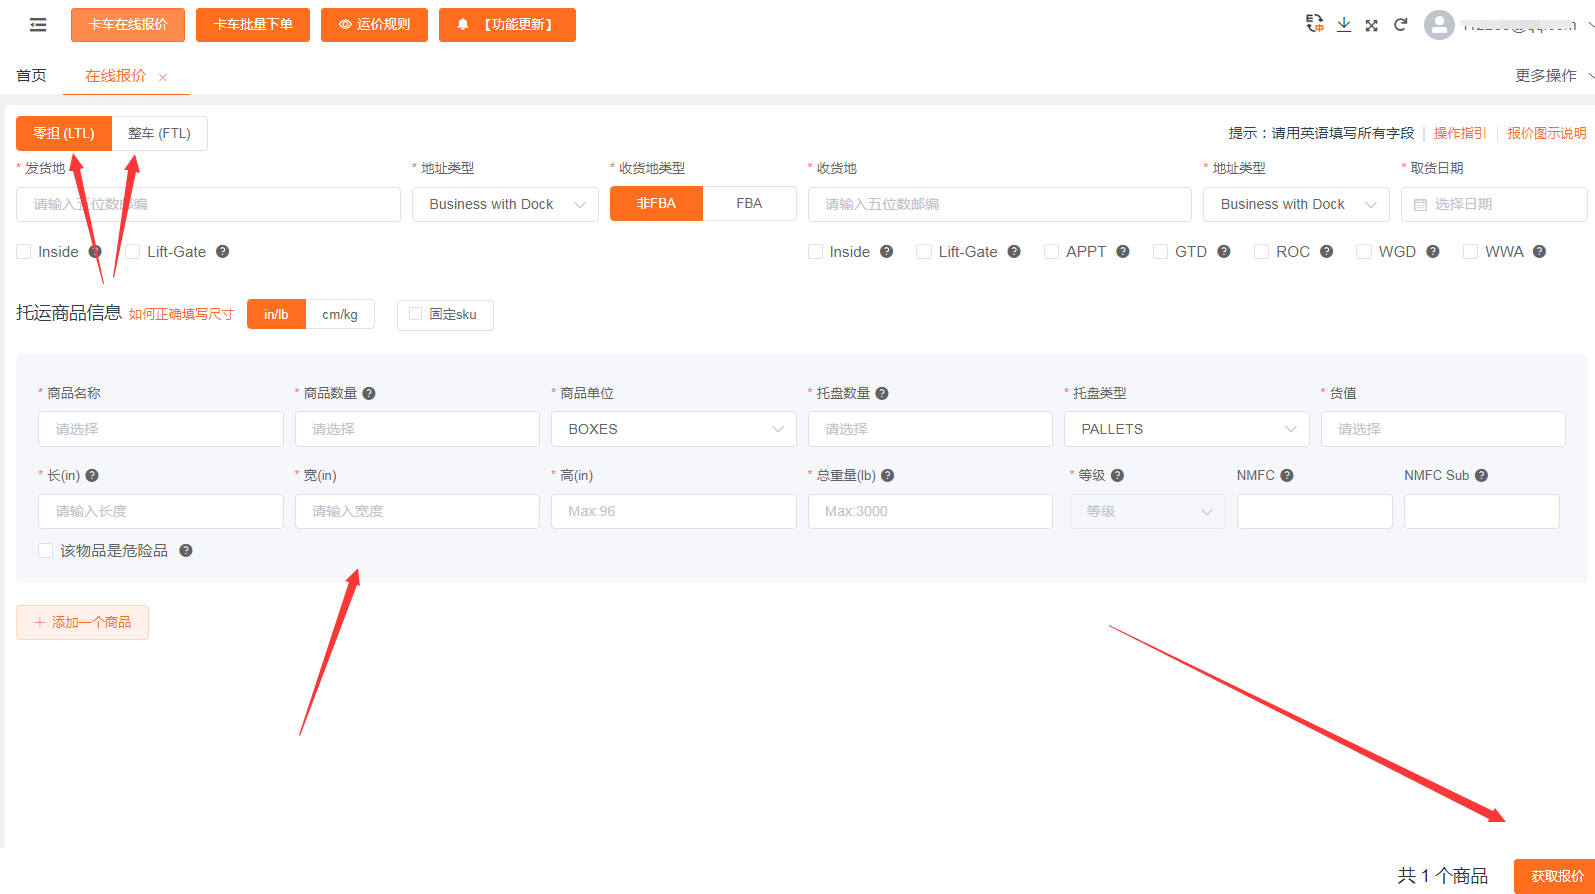Toggle fullscreen with the expand icon
The height and width of the screenshot is (894, 1595).
(x=1372, y=25)
